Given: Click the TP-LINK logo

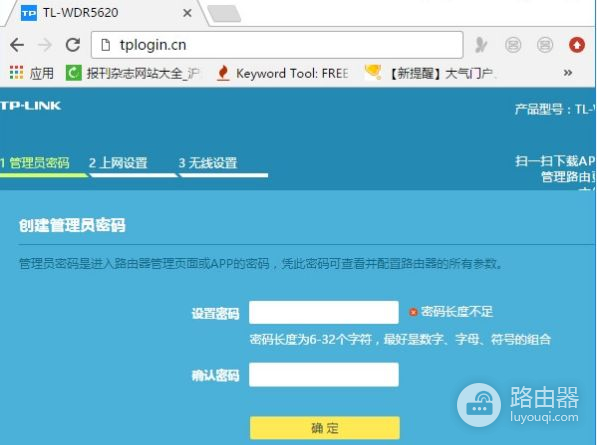Looking at the screenshot, I should pyautogui.click(x=30, y=105).
